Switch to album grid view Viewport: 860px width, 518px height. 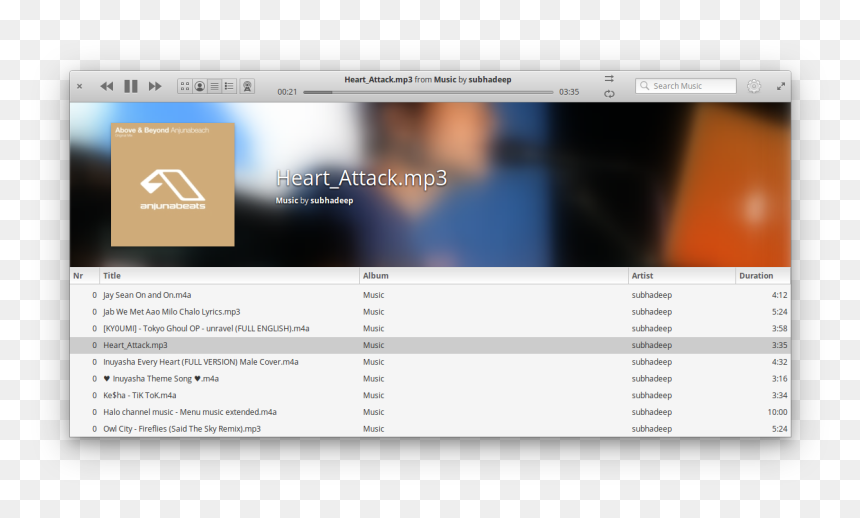coord(185,86)
